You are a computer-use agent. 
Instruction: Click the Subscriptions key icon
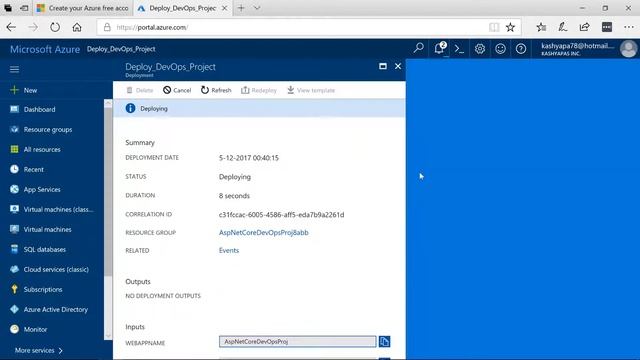[x=14, y=289]
